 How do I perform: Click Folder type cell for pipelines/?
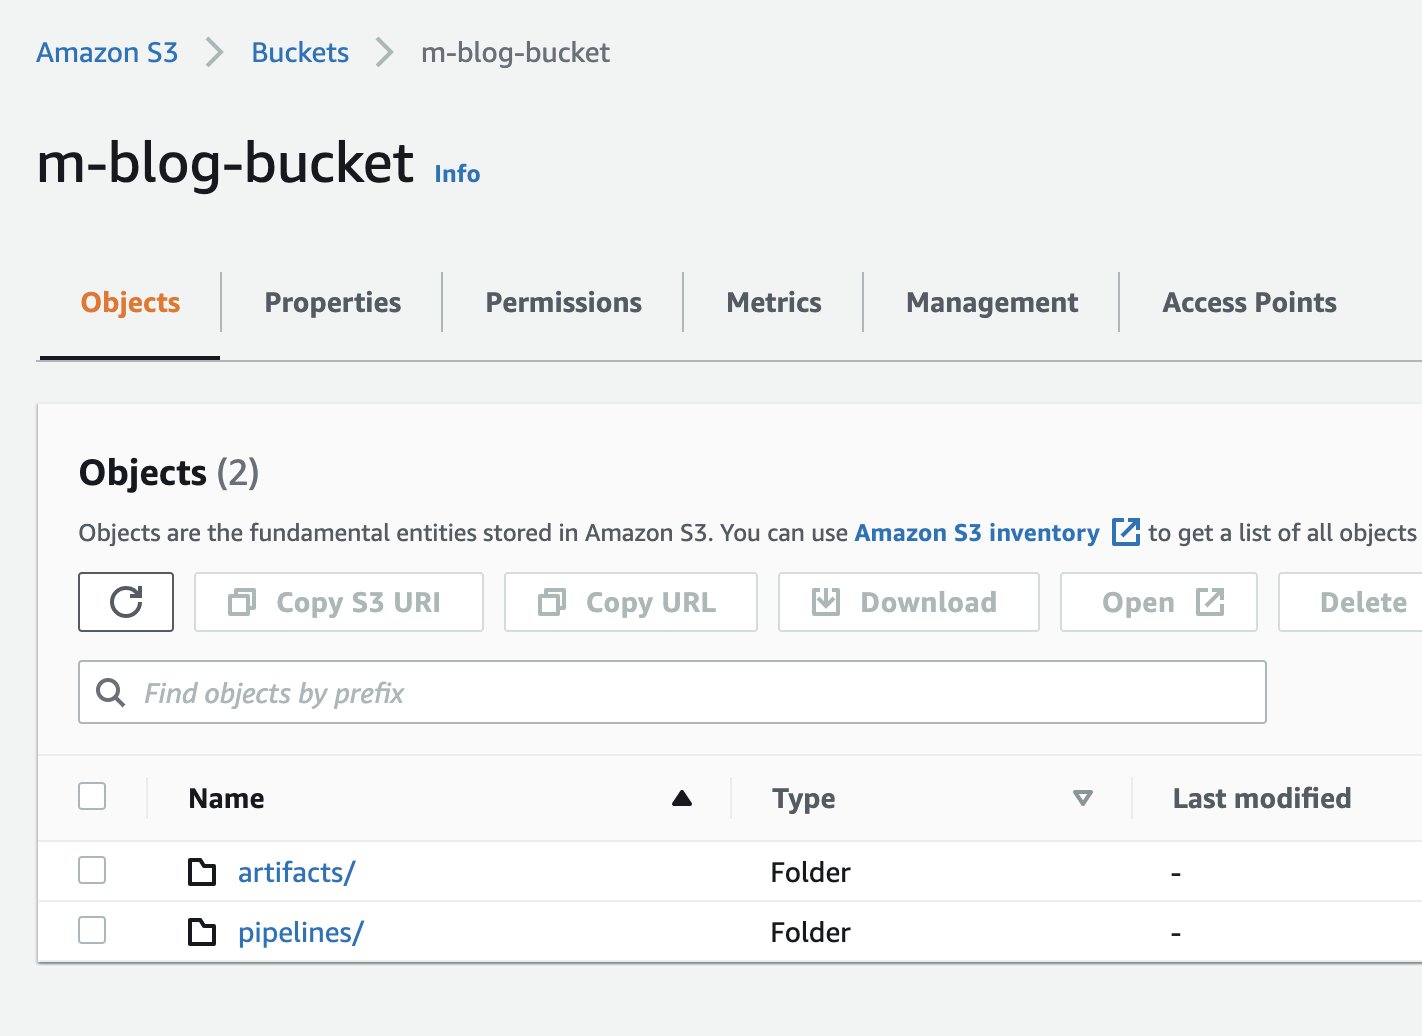click(x=810, y=932)
